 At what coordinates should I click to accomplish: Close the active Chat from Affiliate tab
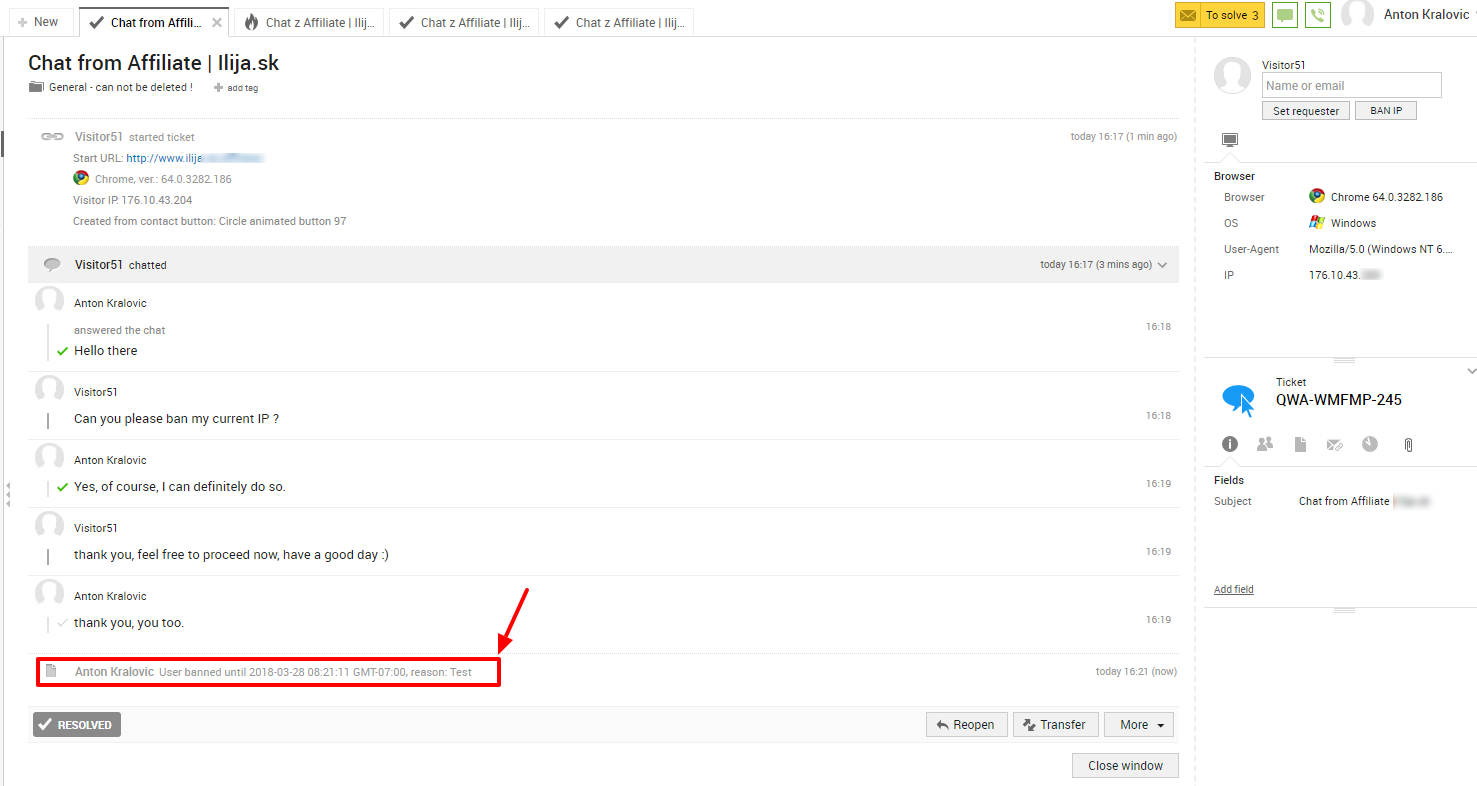pyautogui.click(x=217, y=22)
